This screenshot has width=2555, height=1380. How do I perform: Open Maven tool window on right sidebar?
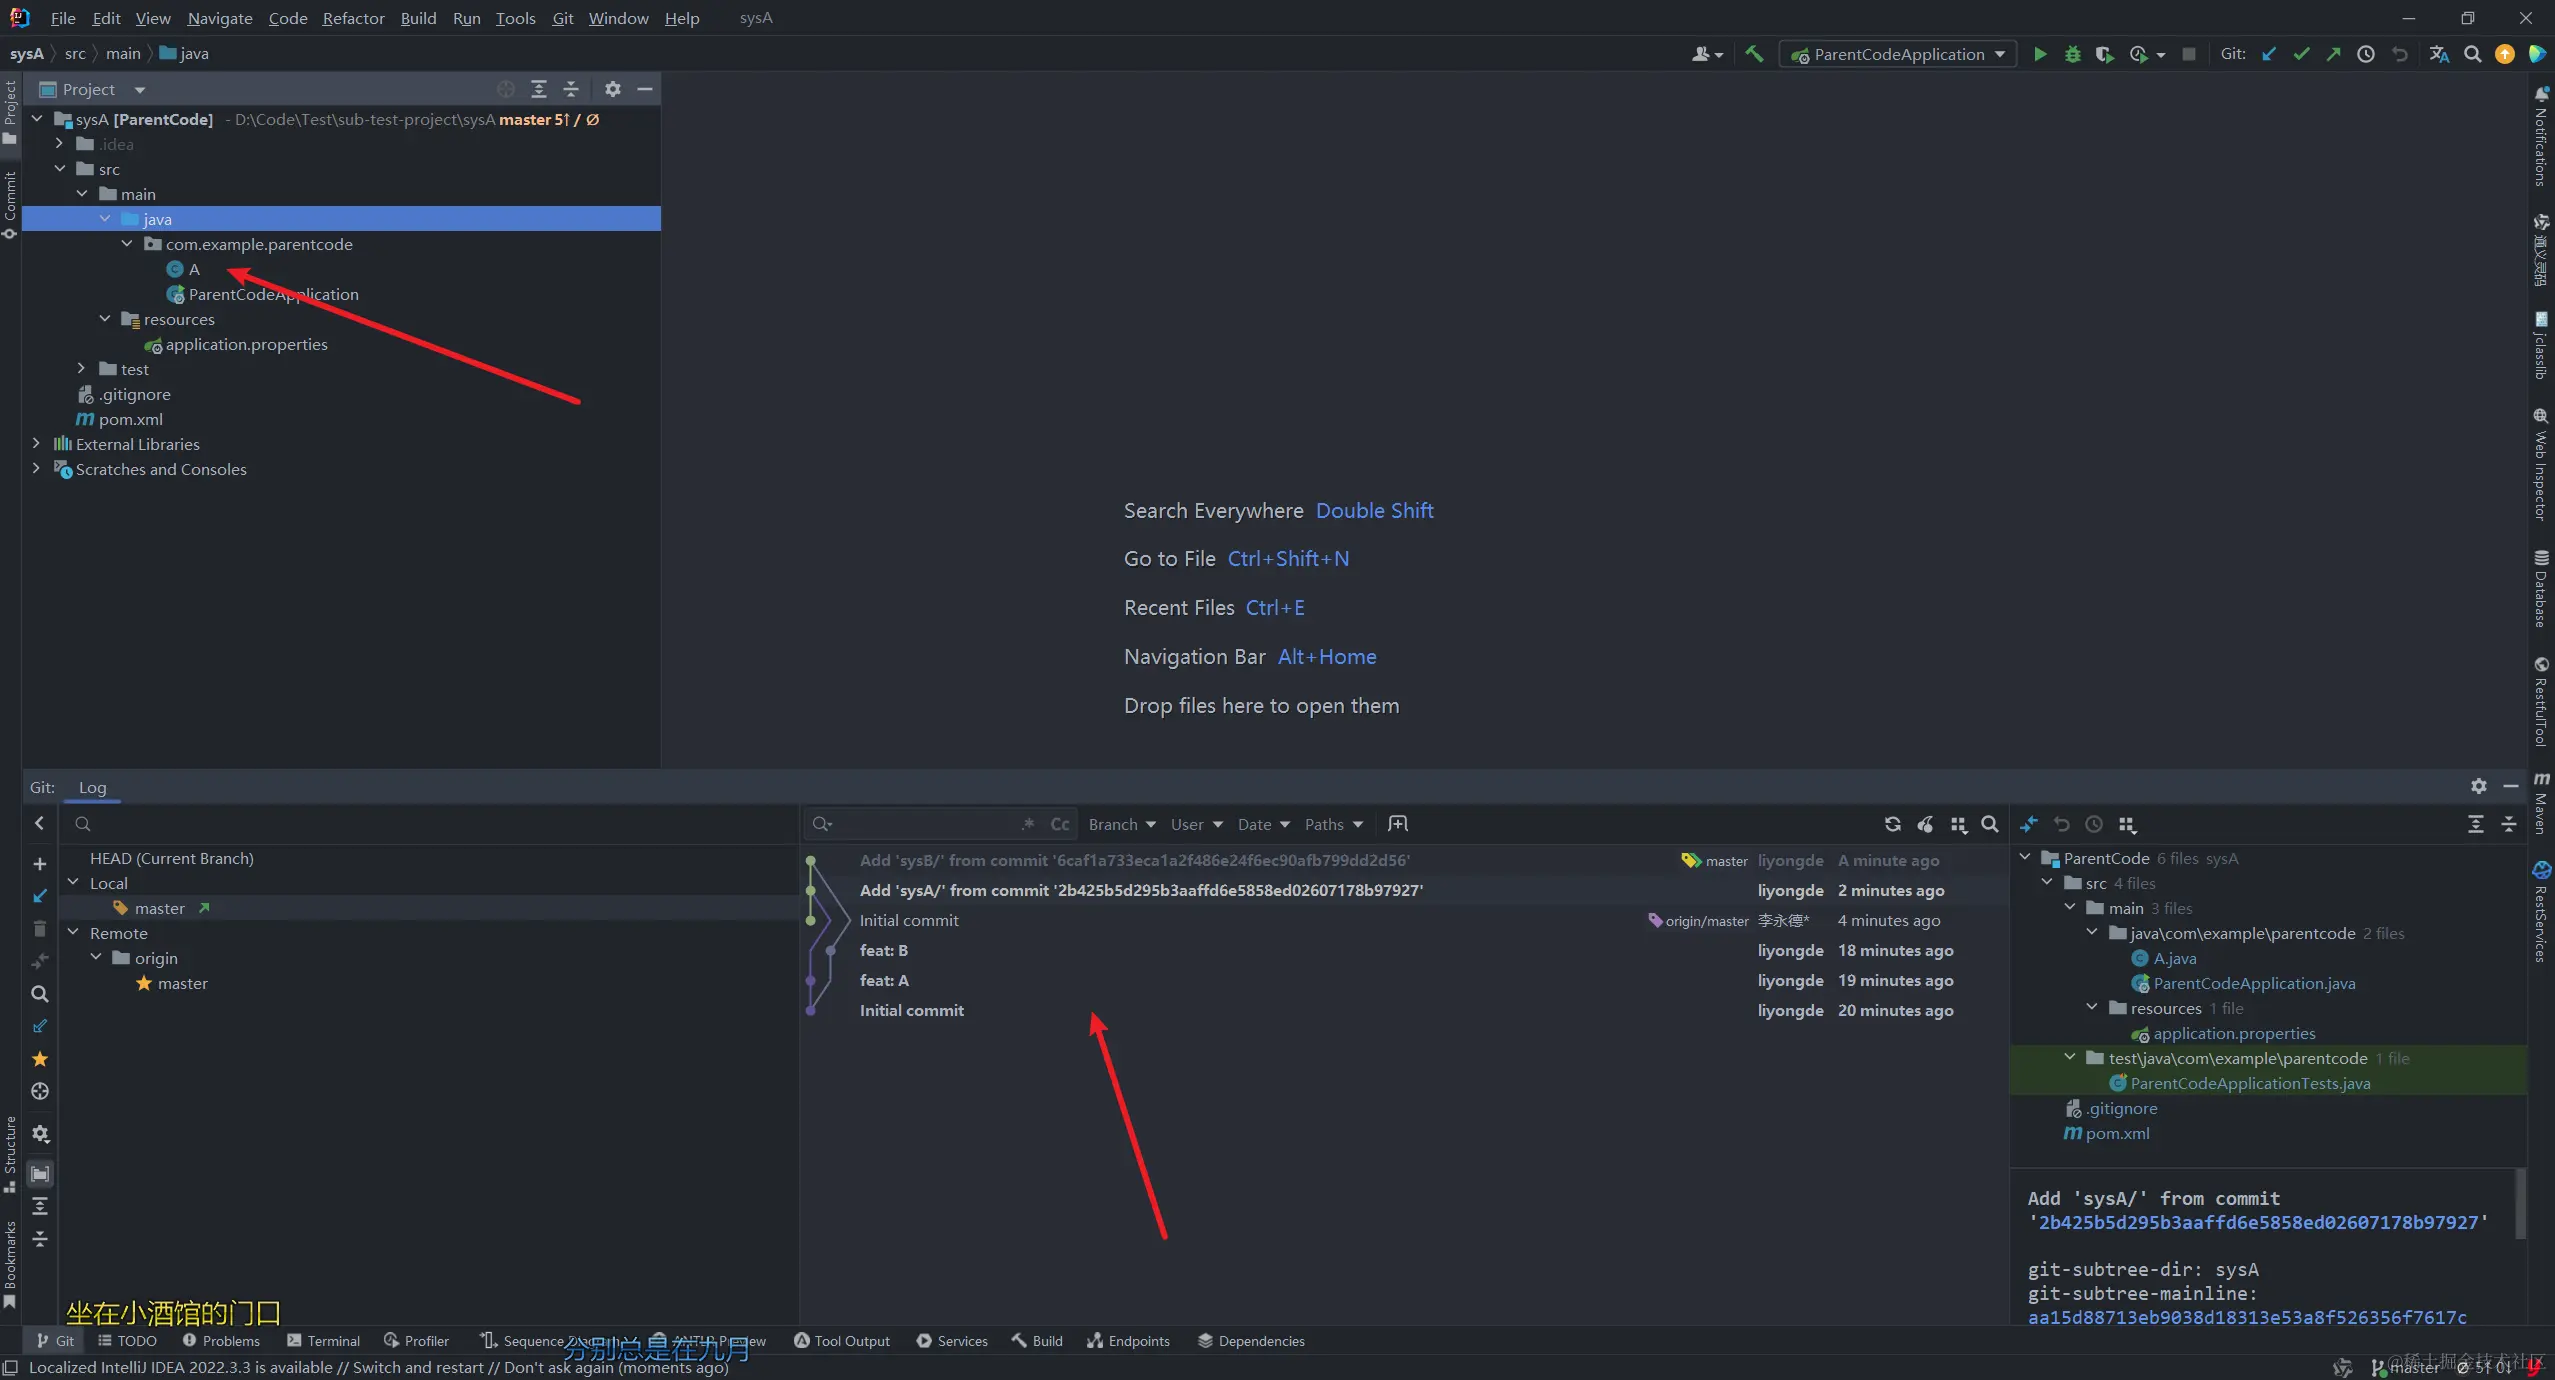(x=2541, y=803)
